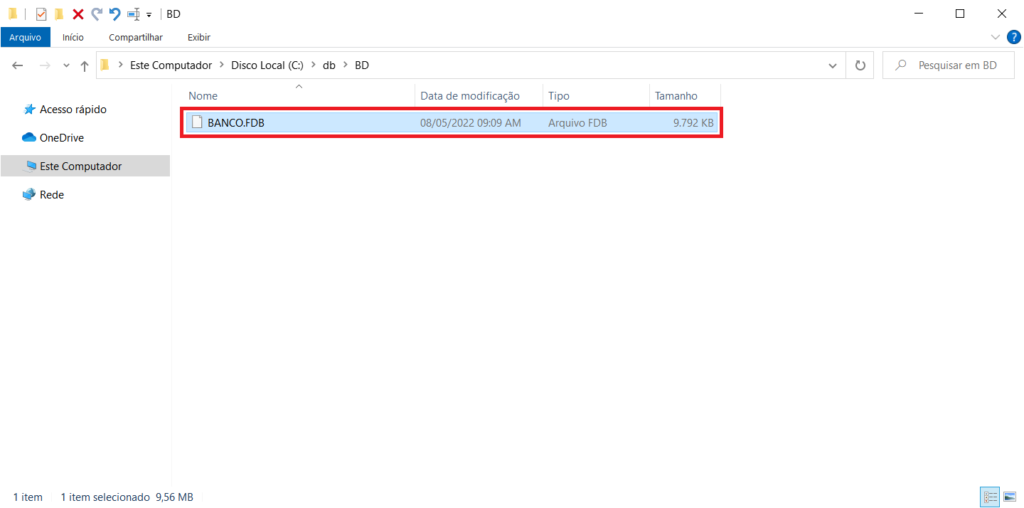Refresh the folder view

point(860,66)
